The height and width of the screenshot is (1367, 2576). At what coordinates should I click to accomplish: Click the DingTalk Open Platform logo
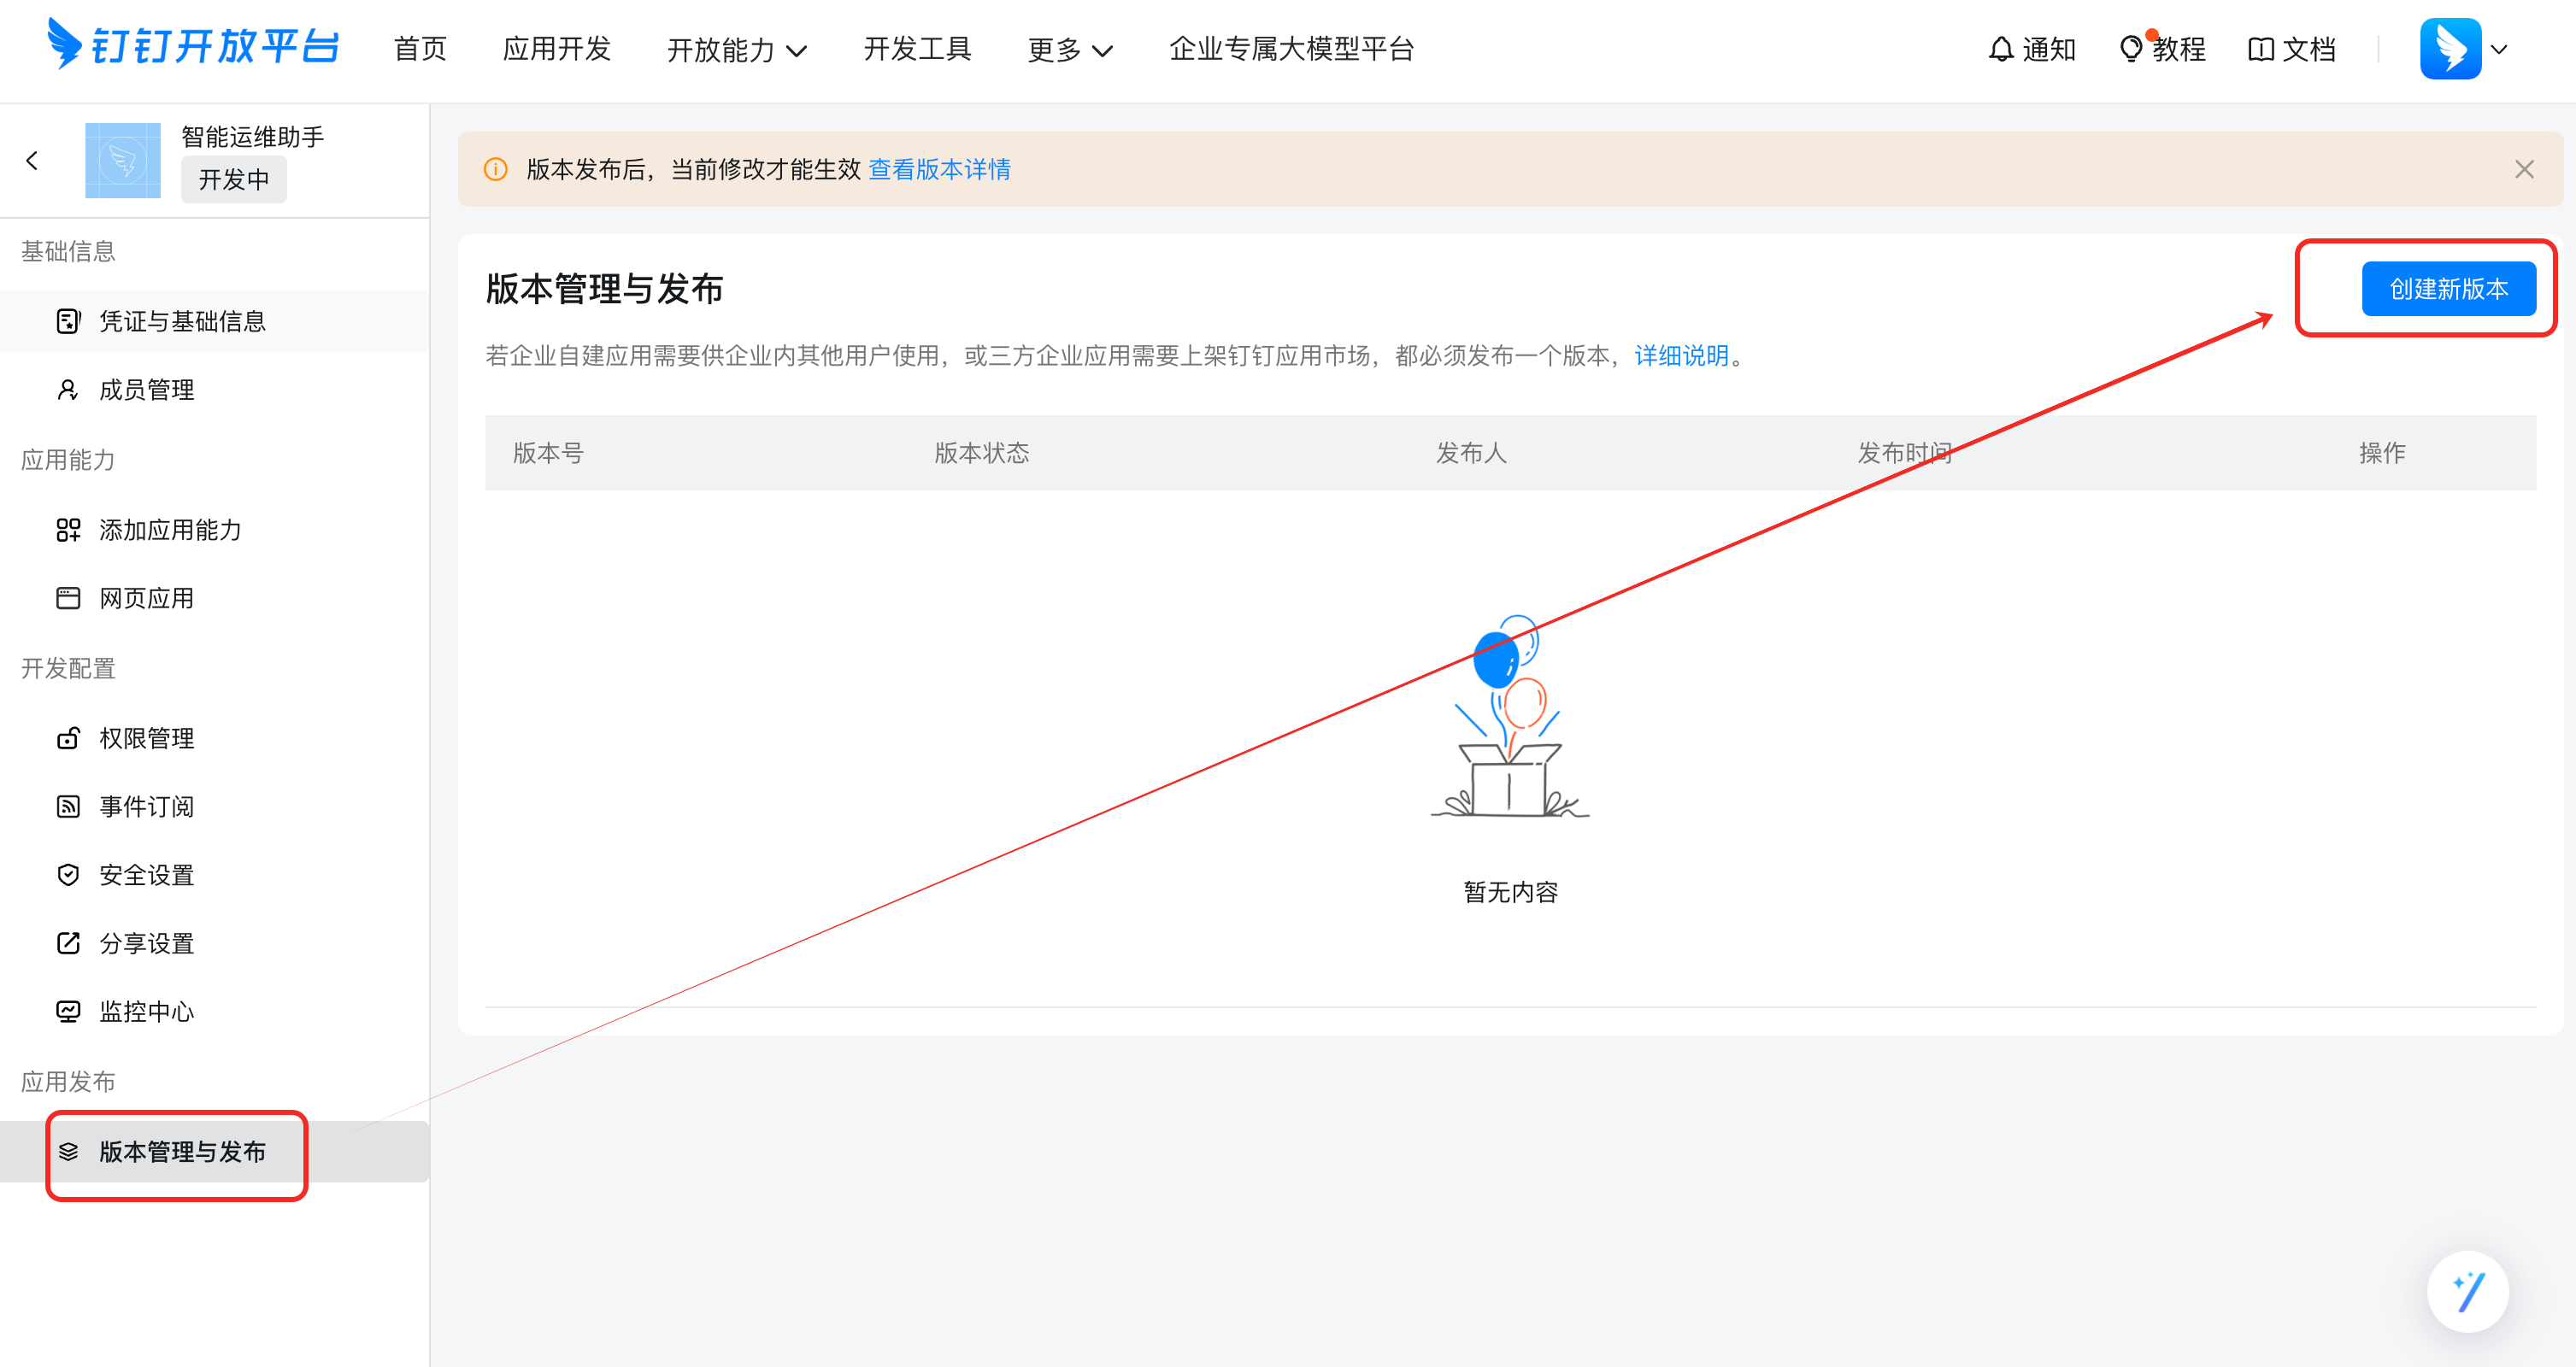[193, 46]
